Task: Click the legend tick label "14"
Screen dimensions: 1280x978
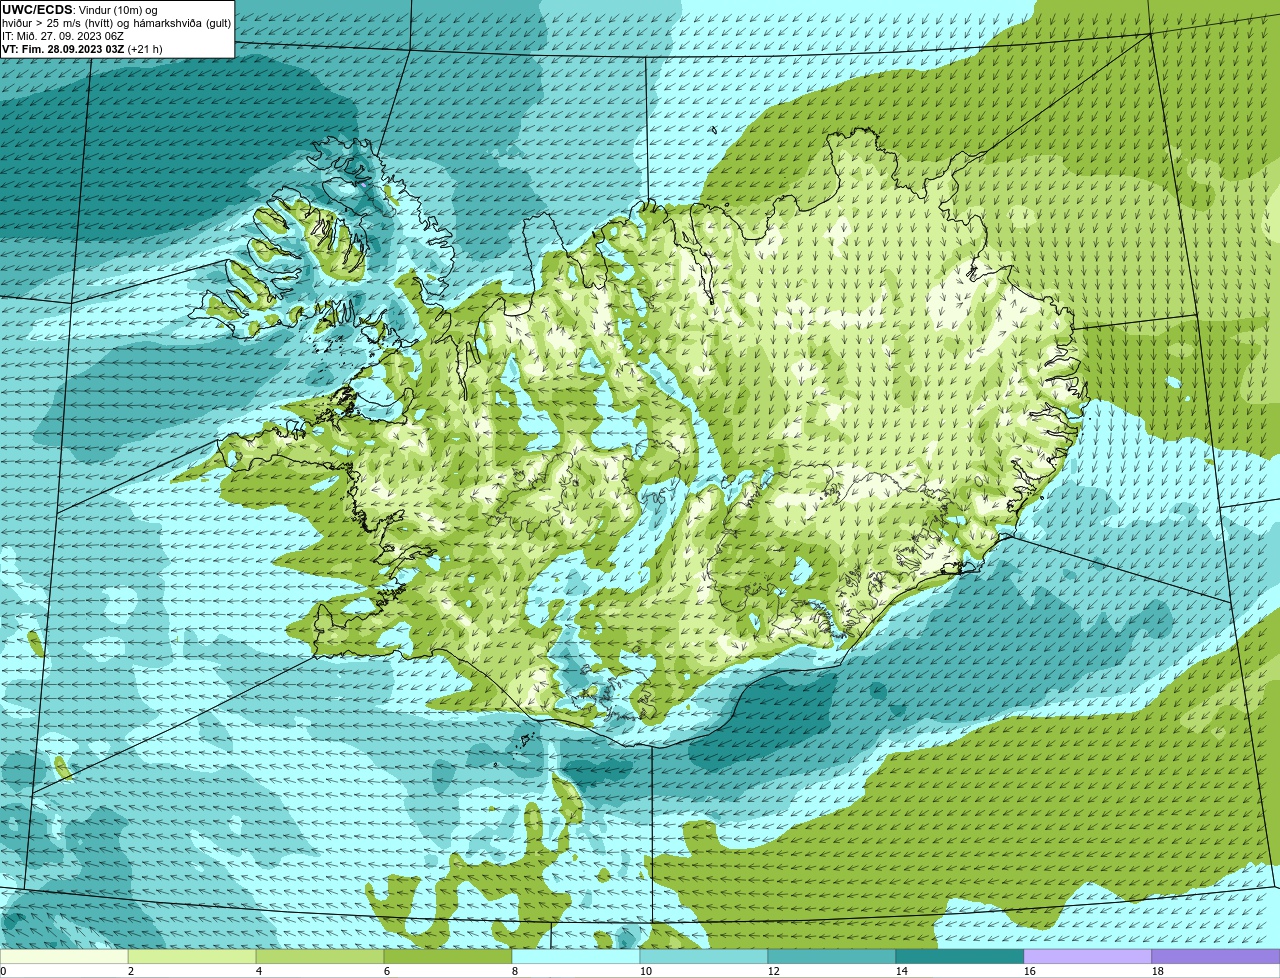Action: (902, 971)
